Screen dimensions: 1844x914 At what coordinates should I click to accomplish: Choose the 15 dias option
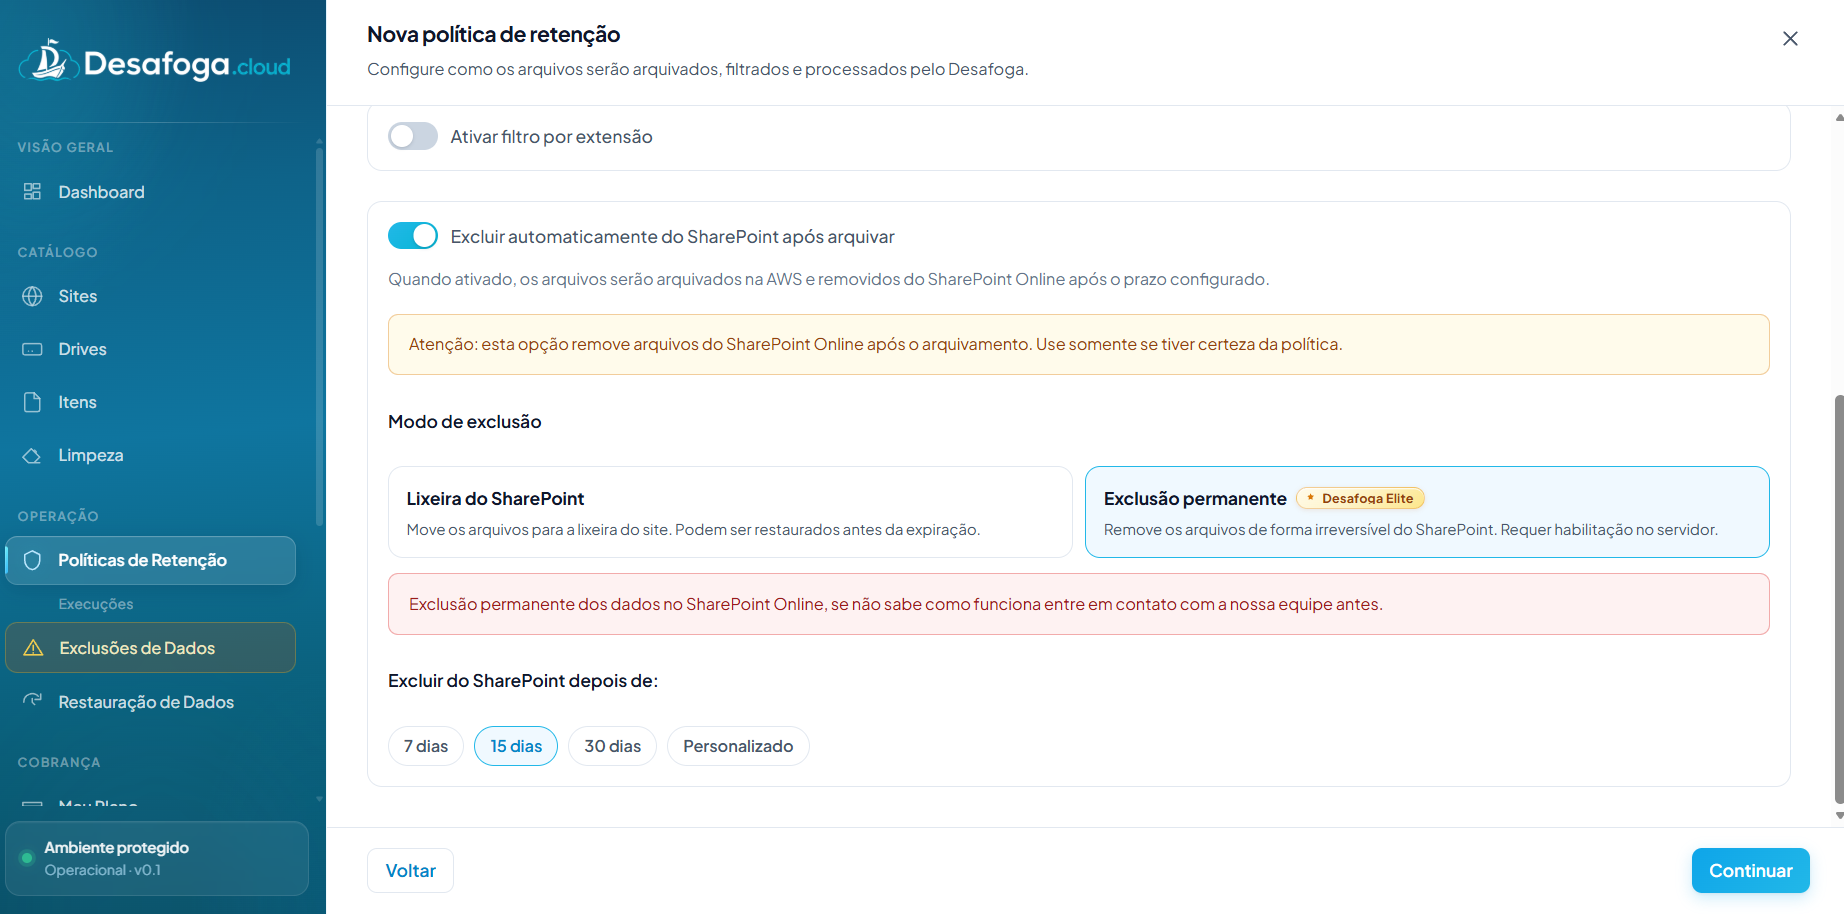coord(516,746)
